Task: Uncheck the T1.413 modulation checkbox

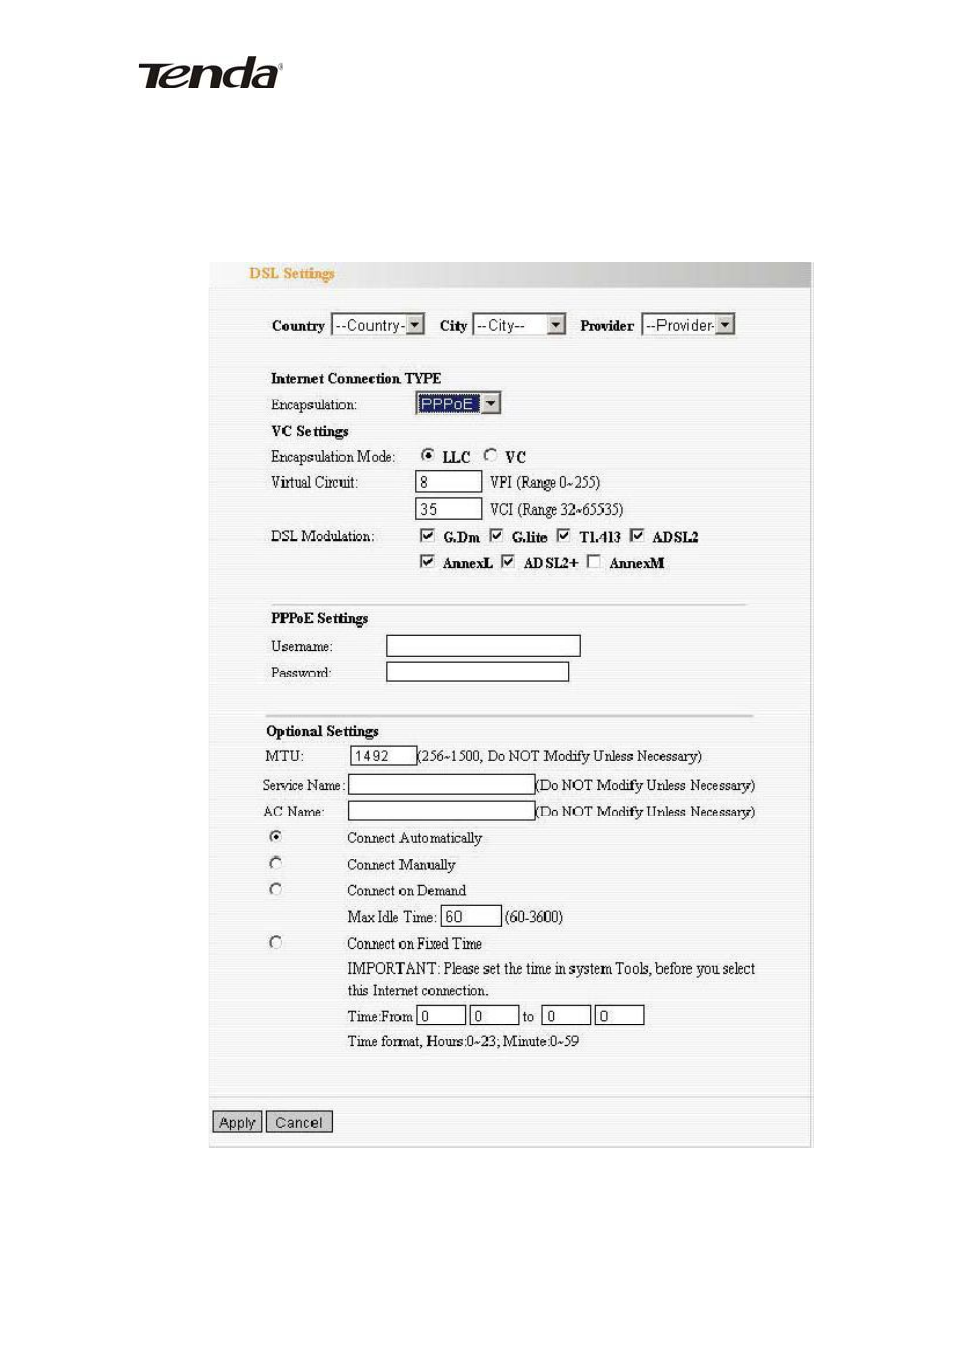Action: tap(563, 536)
